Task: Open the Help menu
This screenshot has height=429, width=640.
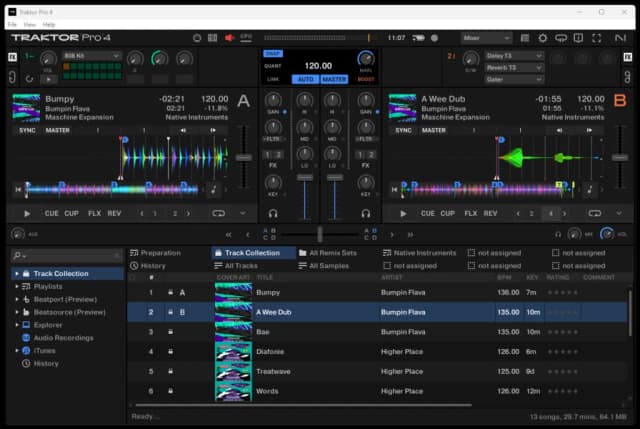Action: tap(49, 24)
